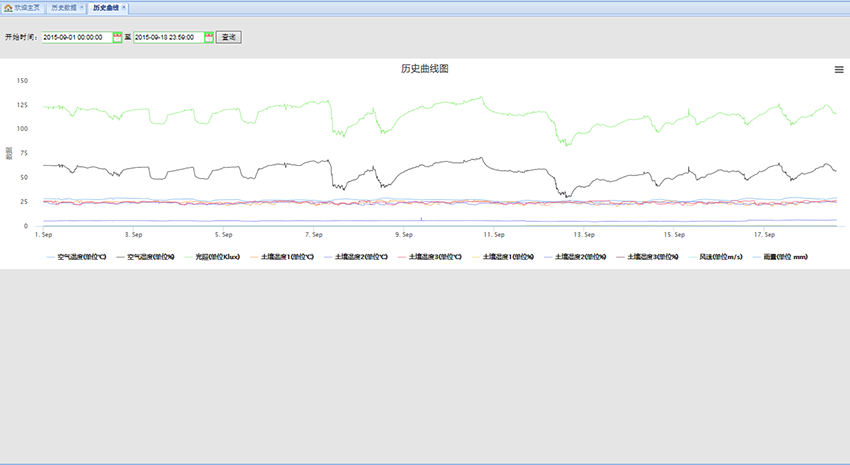
Task: Toggle 土壤湿度1(单位%) legend item
Action: click(509, 257)
